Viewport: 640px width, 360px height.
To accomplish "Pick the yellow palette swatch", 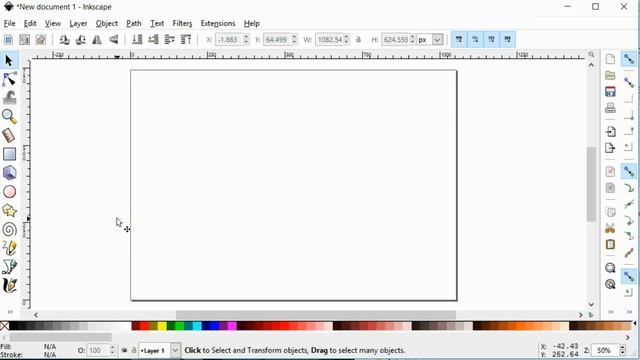I will [162, 326].
